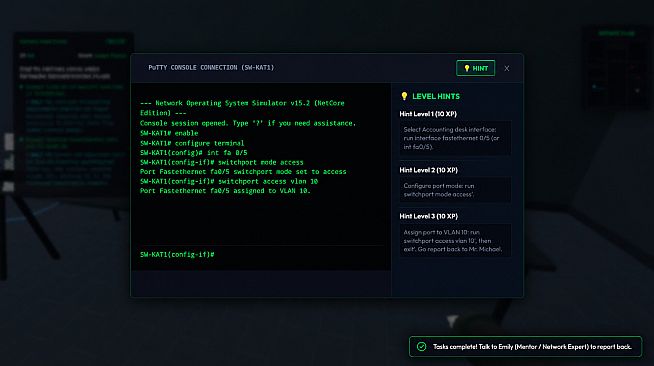The width and height of the screenshot is (654, 366).
Task: Click the 'switchport access vlan 10' command line
Action: (229, 181)
